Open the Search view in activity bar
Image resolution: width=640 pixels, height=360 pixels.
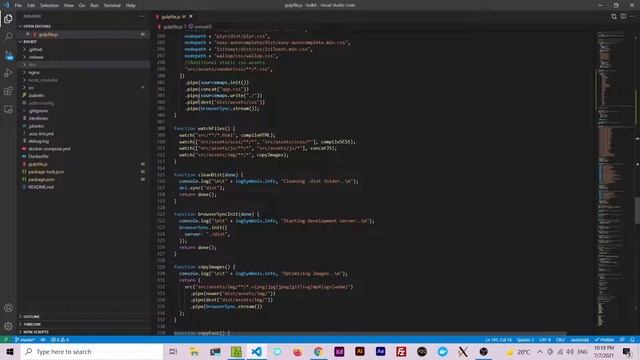8,37
